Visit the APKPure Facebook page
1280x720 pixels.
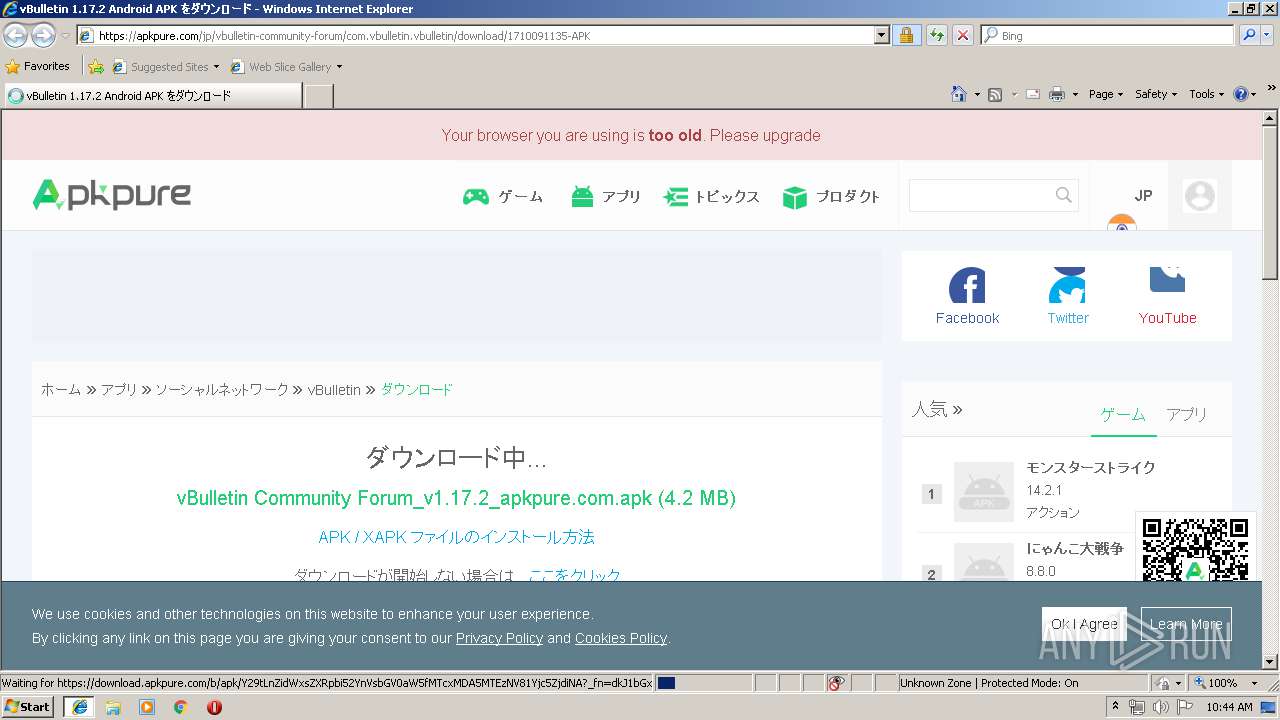pos(967,297)
